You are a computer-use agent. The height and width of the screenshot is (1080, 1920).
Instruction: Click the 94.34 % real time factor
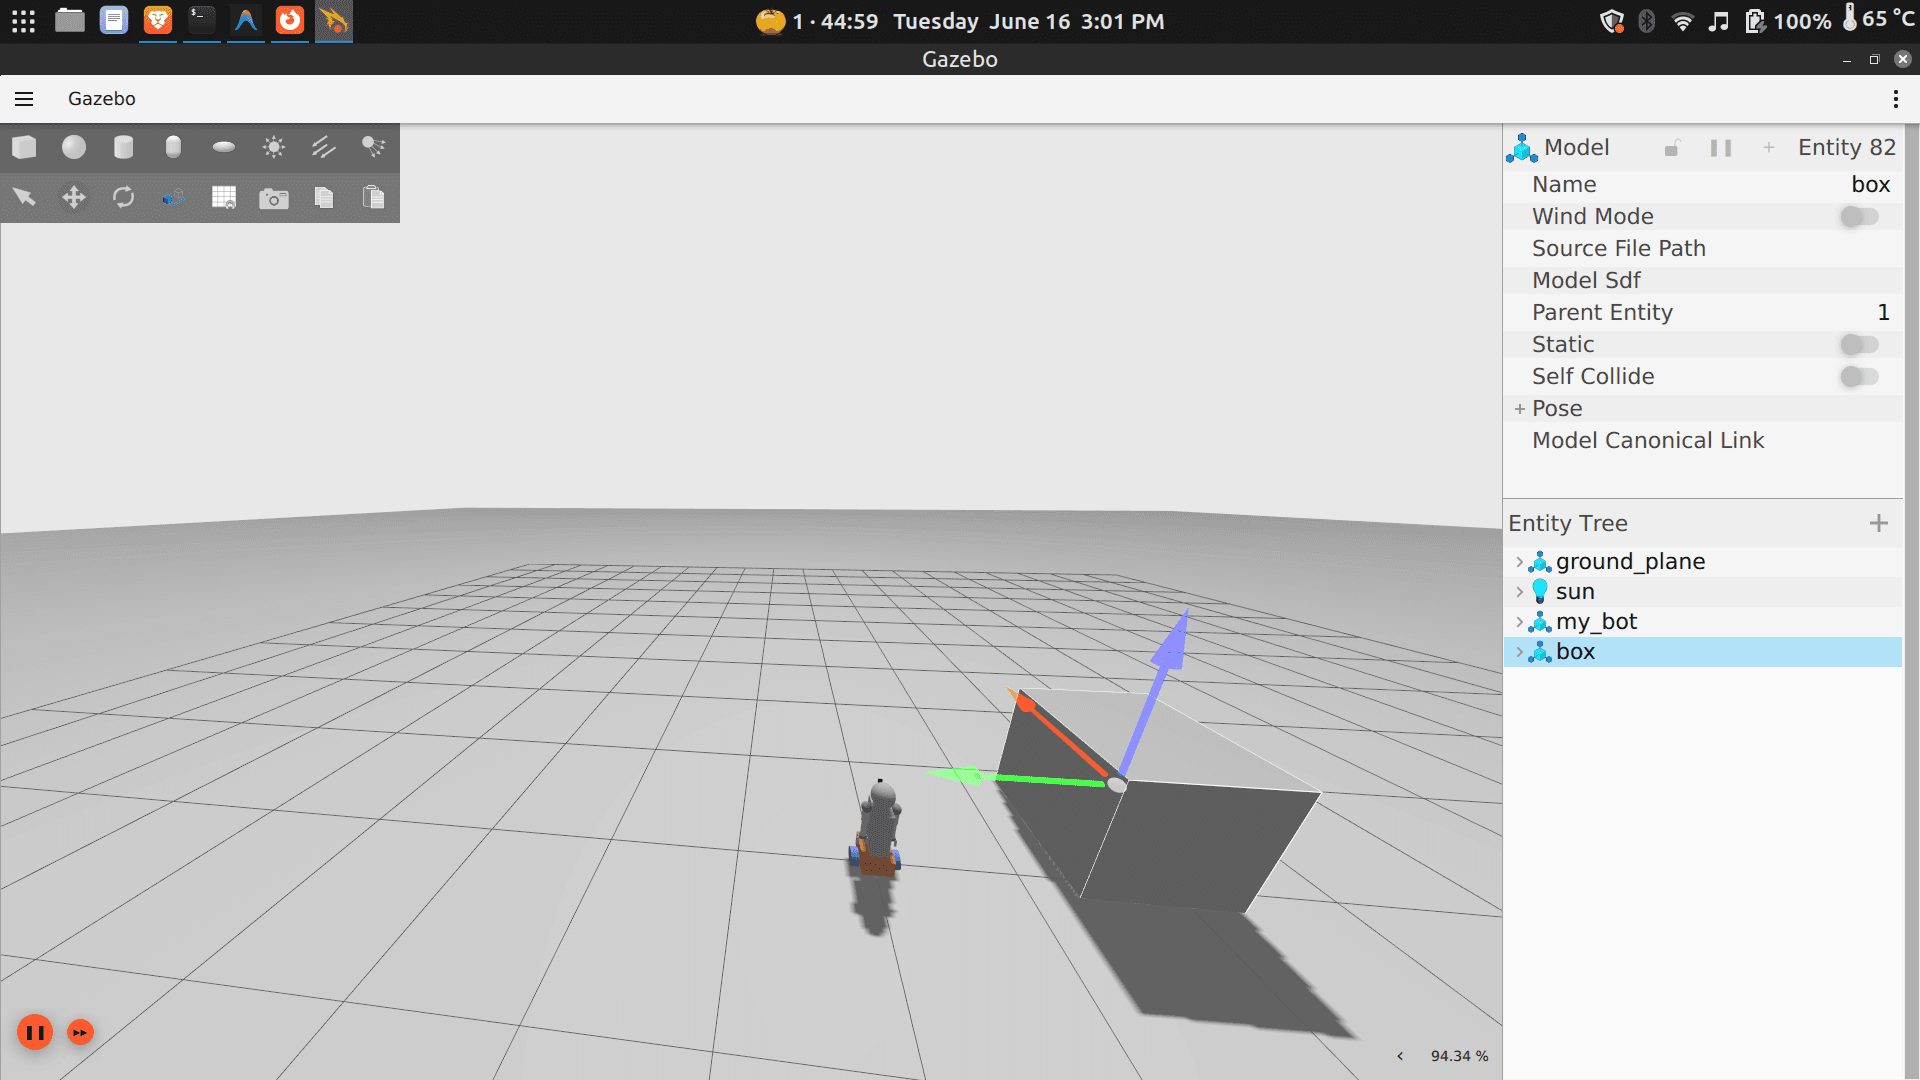(x=1459, y=1056)
